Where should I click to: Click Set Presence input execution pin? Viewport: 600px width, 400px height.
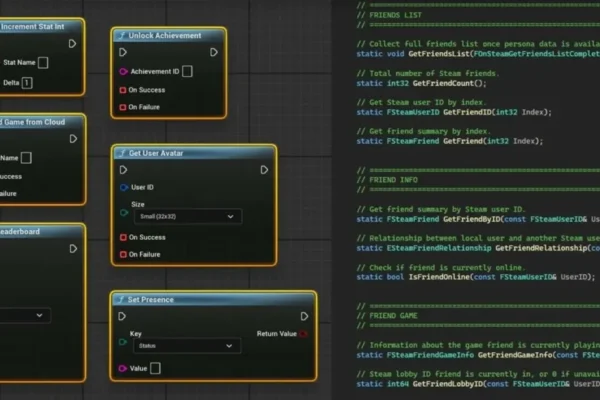click(122, 317)
